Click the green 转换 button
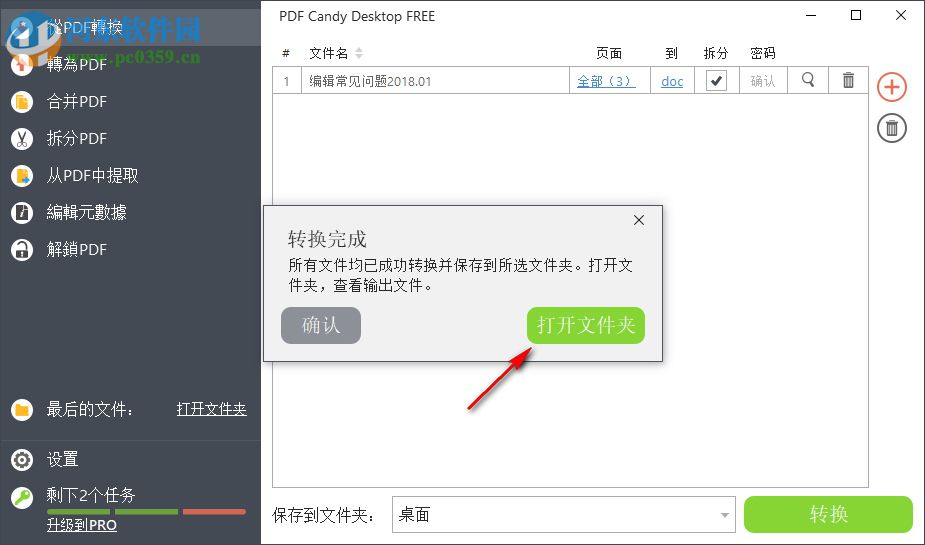925x545 pixels. (x=828, y=514)
